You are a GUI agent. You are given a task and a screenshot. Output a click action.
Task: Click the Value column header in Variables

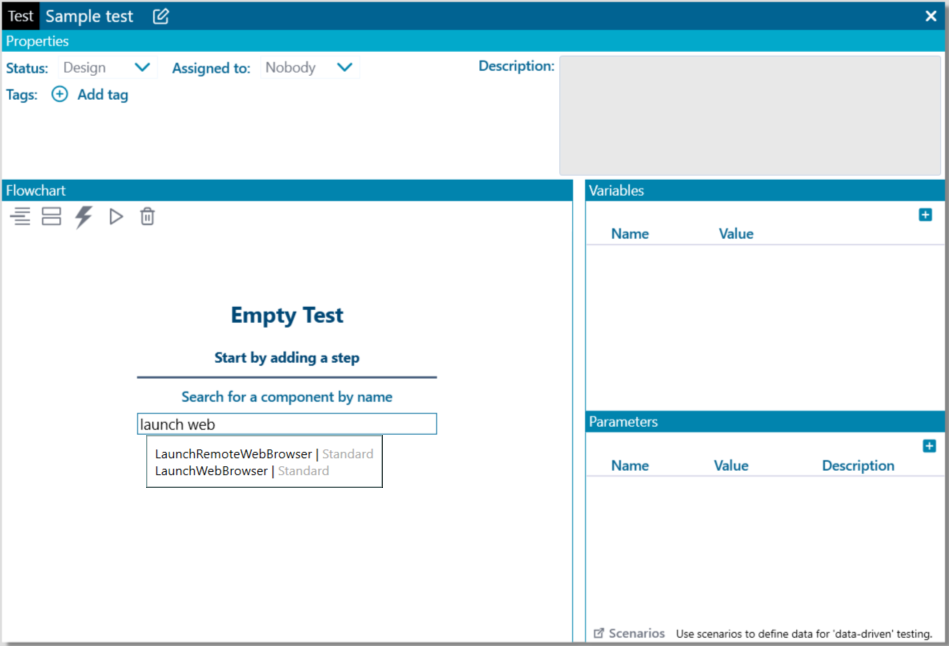[x=736, y=234]
